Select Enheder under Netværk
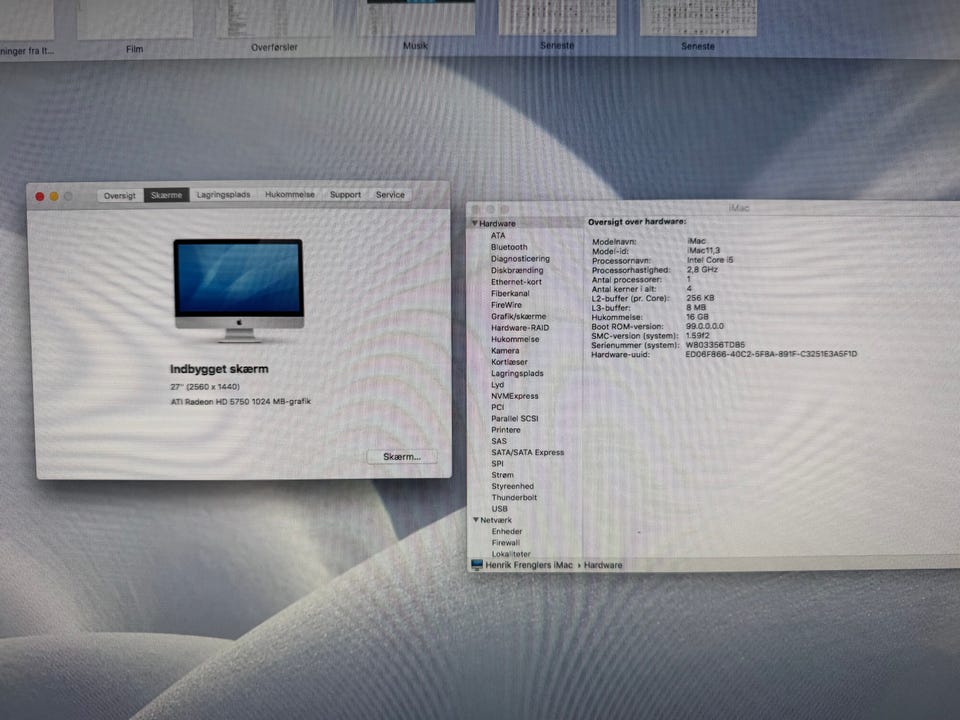960x720 pixels. (507, 531)
